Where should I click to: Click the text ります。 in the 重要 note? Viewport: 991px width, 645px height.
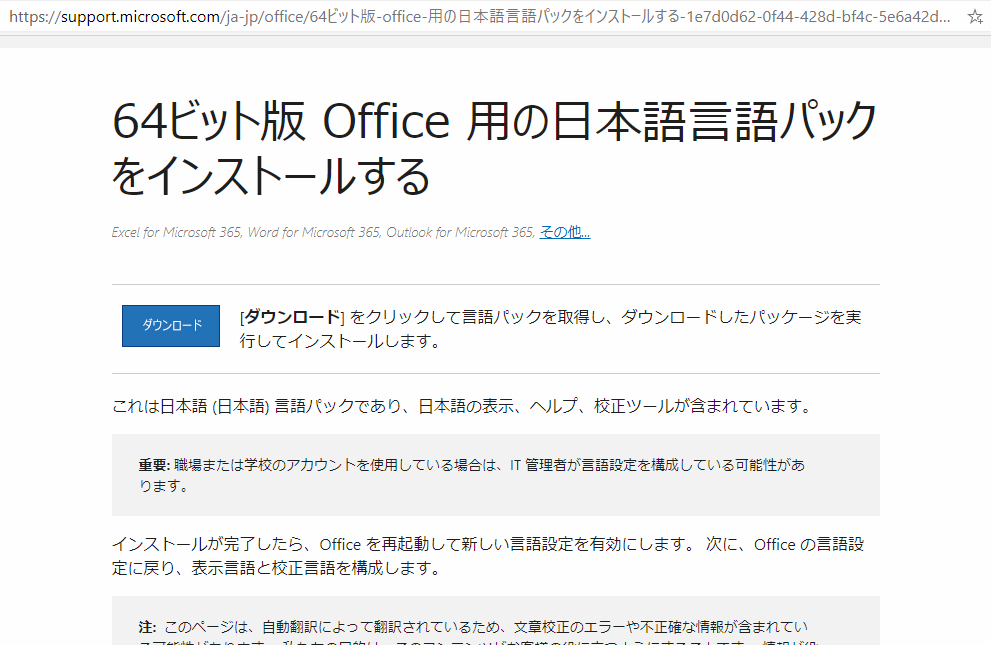(x=163, y=486)
